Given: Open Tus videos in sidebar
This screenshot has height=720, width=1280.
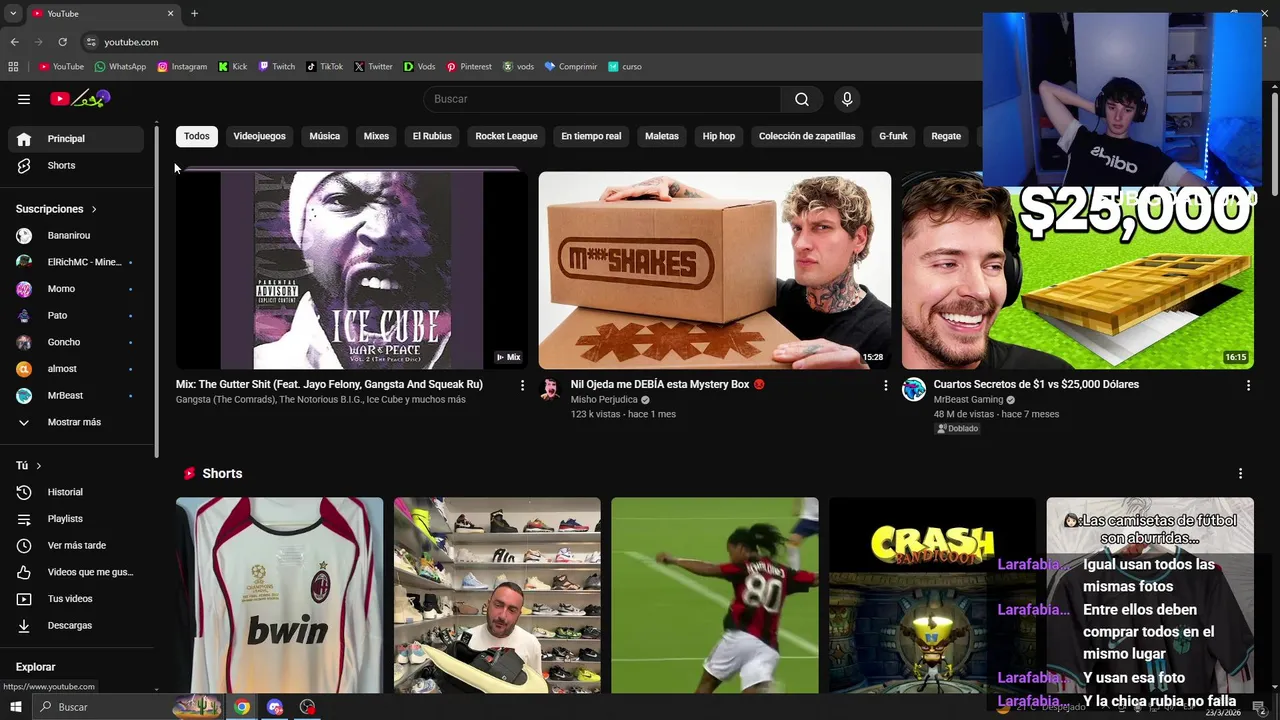Looking at the screenshot, I should pos(76,599).
